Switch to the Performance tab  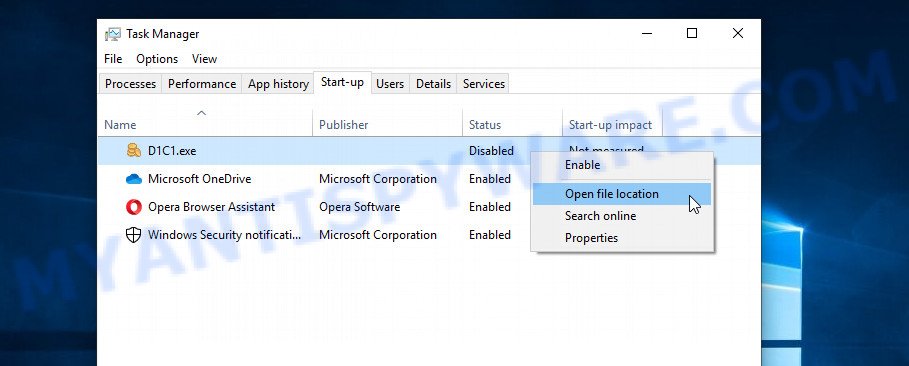[202, 84]
